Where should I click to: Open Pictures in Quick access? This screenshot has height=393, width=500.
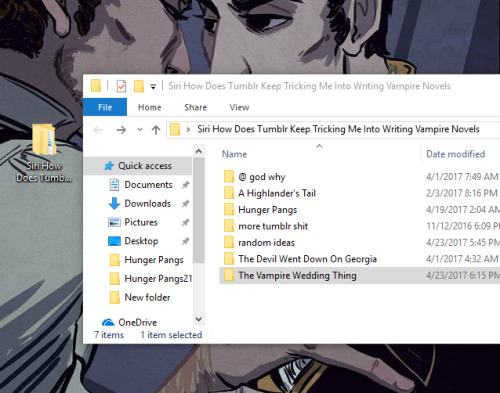(141, 222)
